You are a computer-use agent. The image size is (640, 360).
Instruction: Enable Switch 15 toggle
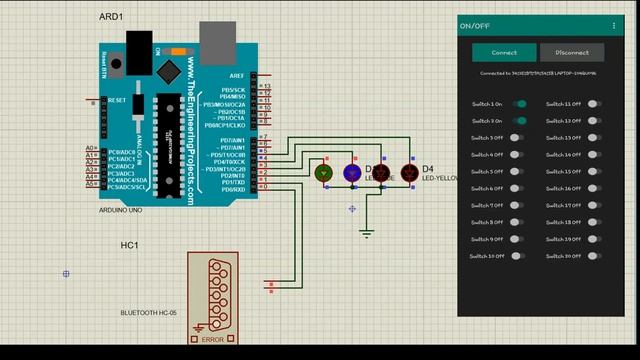pos(594,172)
